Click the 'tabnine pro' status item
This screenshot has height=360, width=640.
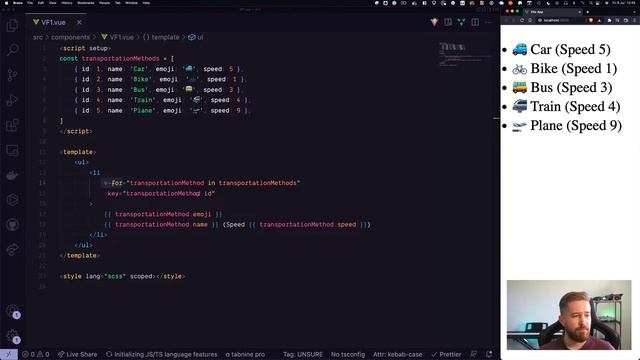click(245, 354)
